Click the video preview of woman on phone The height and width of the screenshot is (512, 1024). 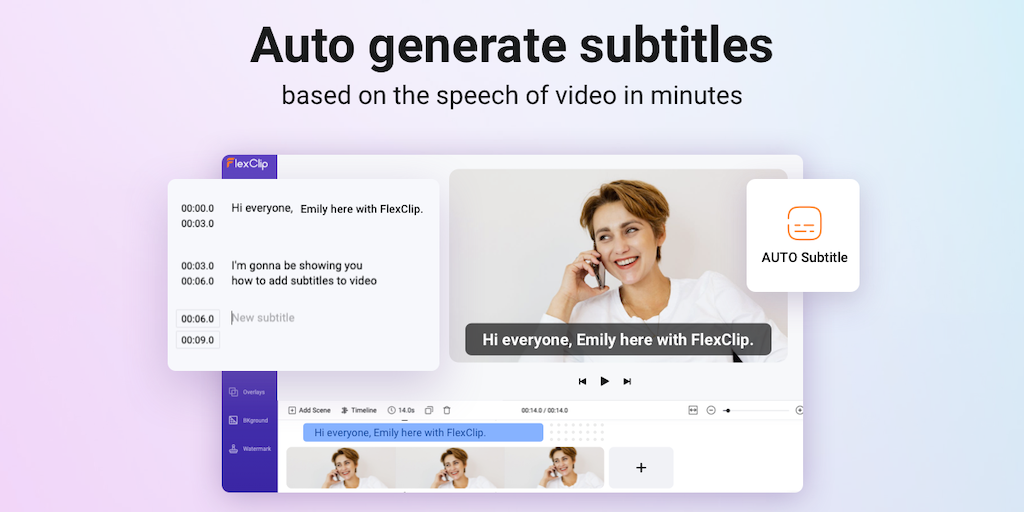pyautogui.click(x=618, y=265)
